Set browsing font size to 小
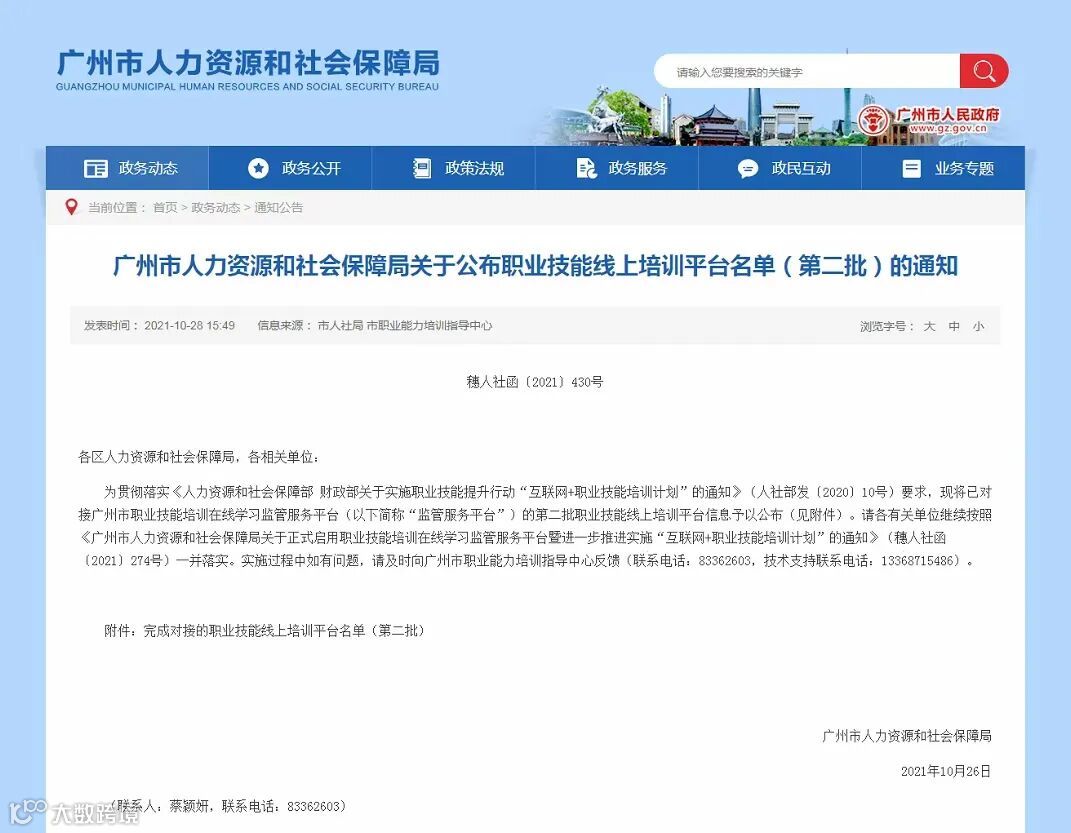The height and width of the screenshot is (833, 1071). (x=978, y=326)
